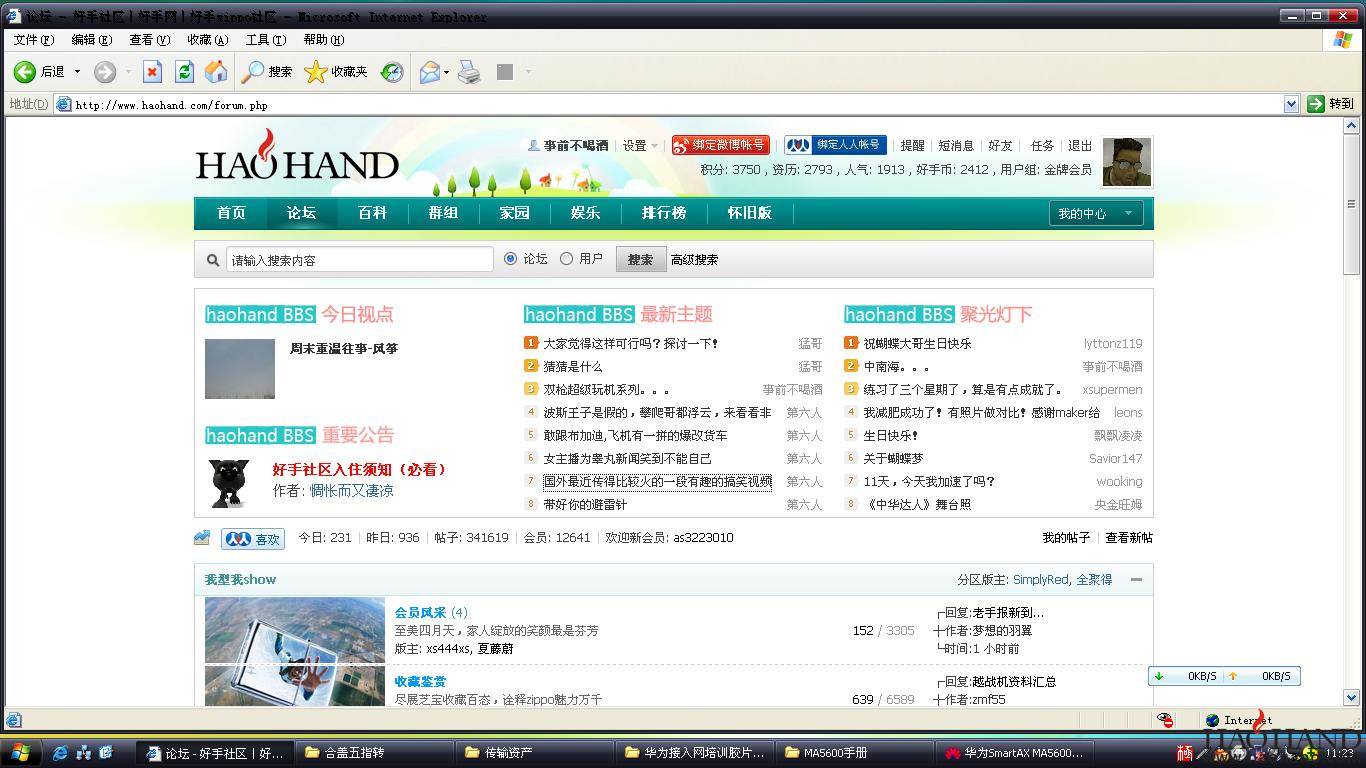Click the 11:23 taskbar clock
The height and width of the screenshot is (768, 1366).
coord(1340,753)
